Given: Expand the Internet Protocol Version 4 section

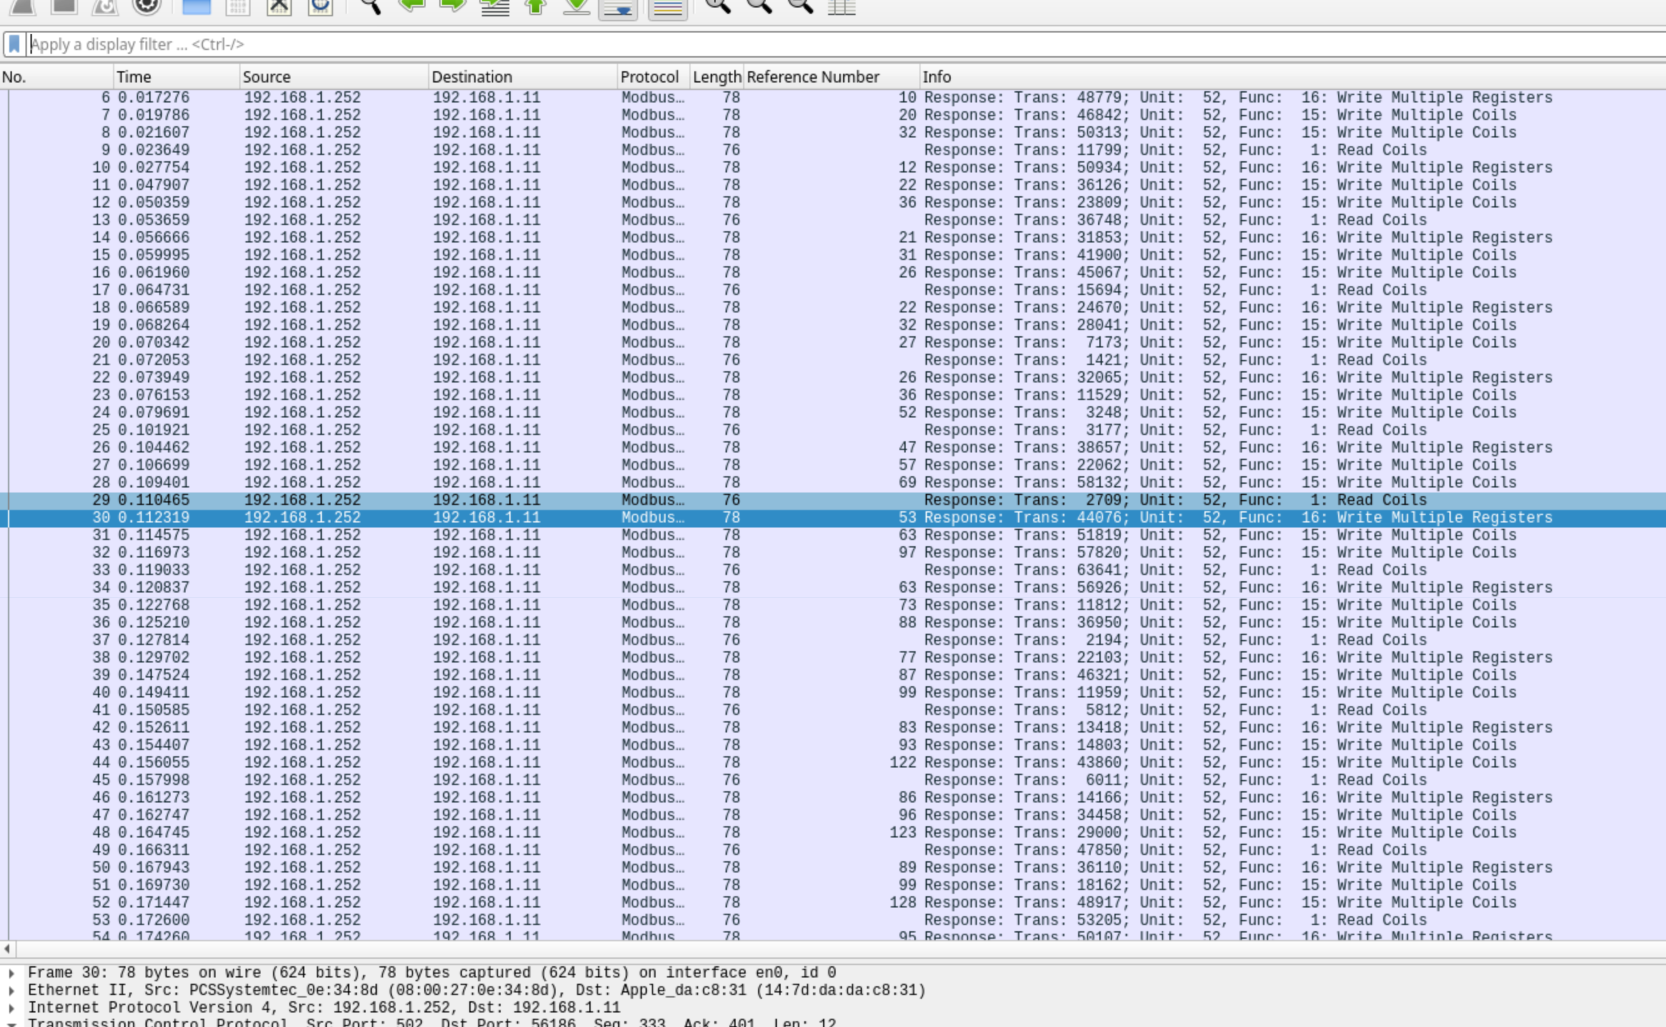Looking at the screenshot, I should (x=12, y=1008).
